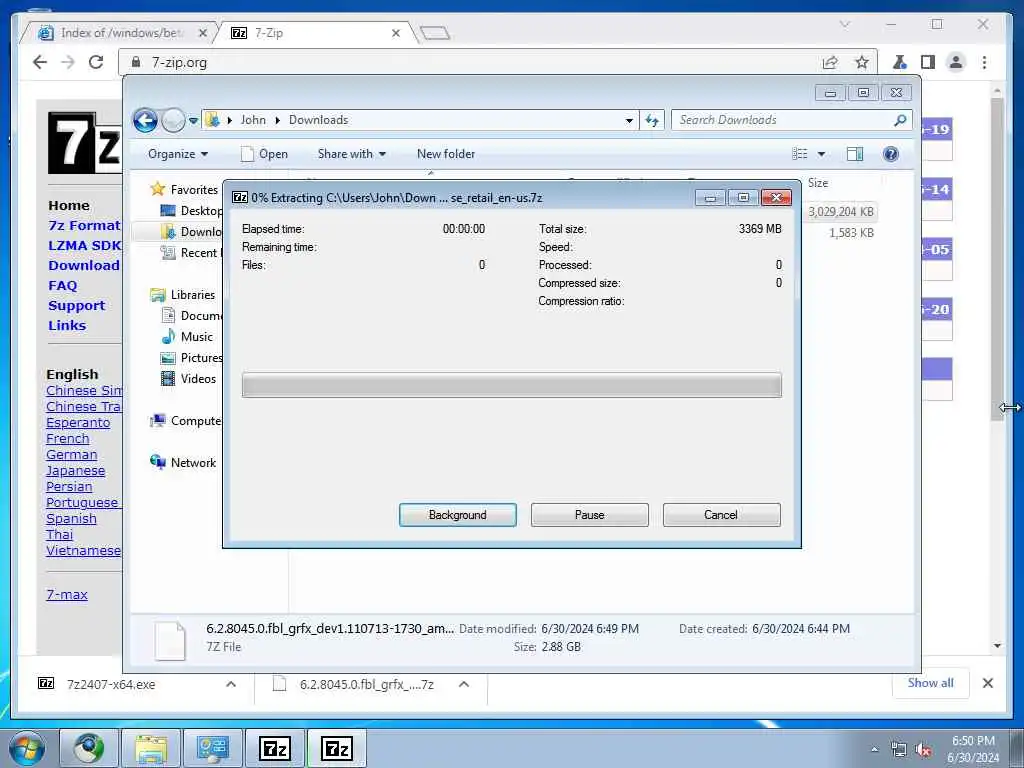Click Open in Explorer toolbar
Screen dimensions: 1024x768
(264, 154)
